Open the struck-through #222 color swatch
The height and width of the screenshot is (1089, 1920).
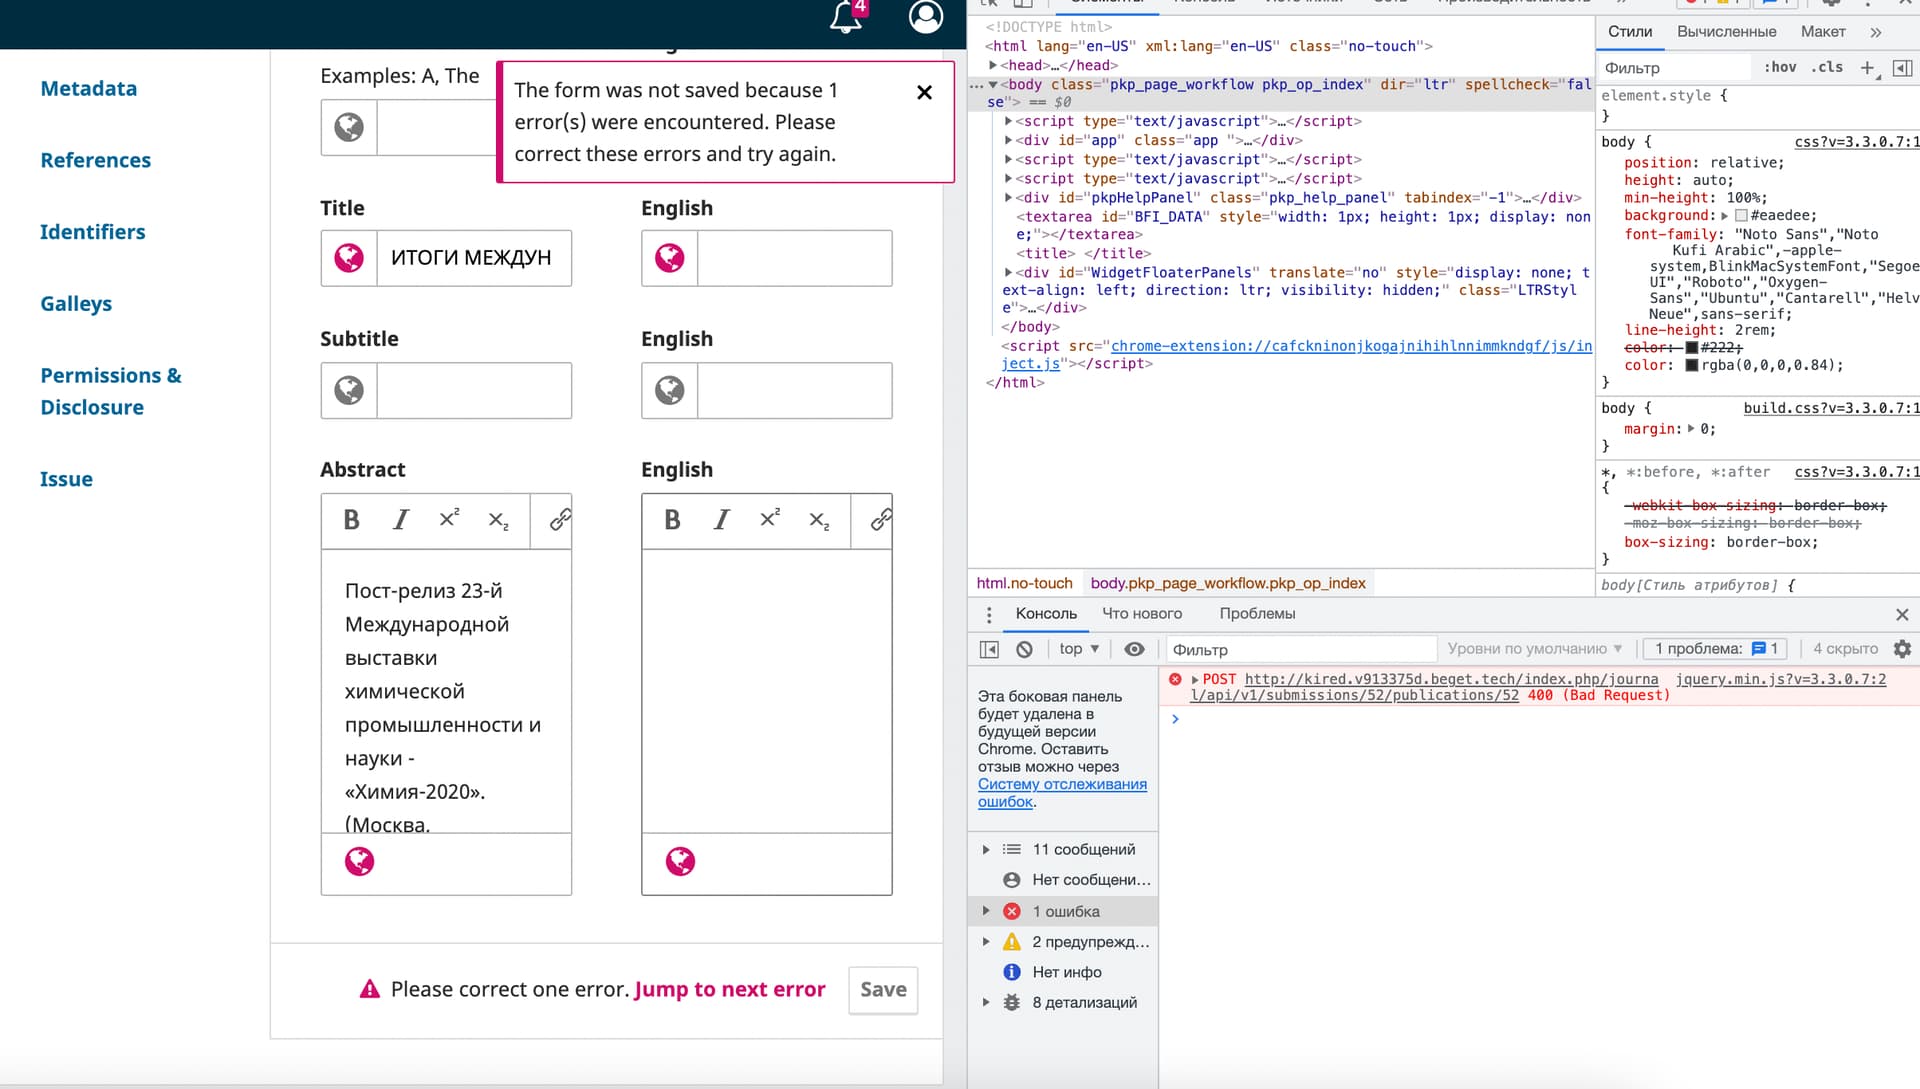[x=1692, y=348]
